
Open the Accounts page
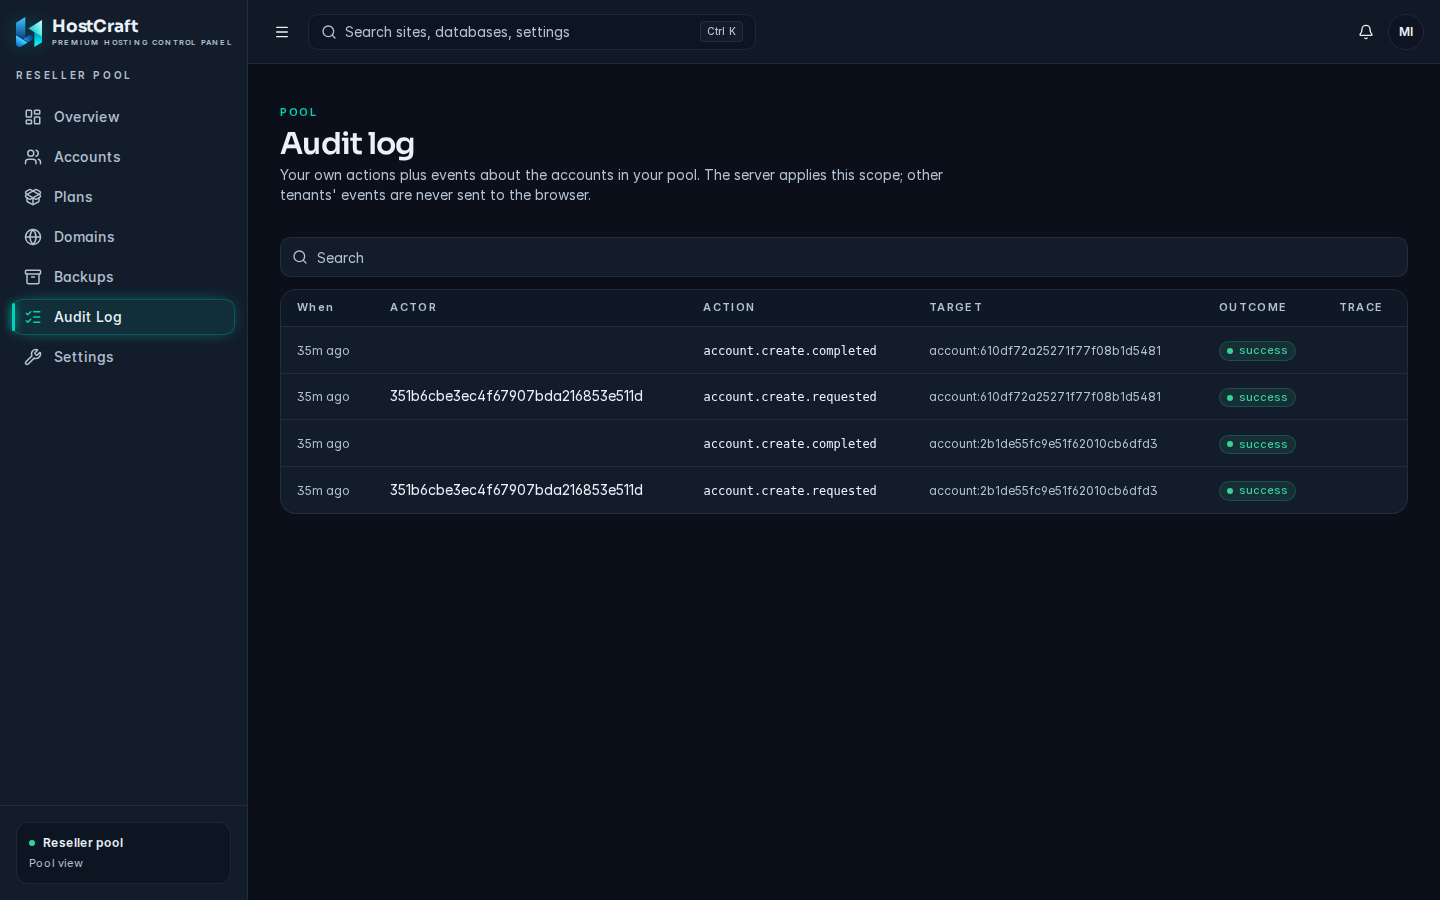point(124,157)
